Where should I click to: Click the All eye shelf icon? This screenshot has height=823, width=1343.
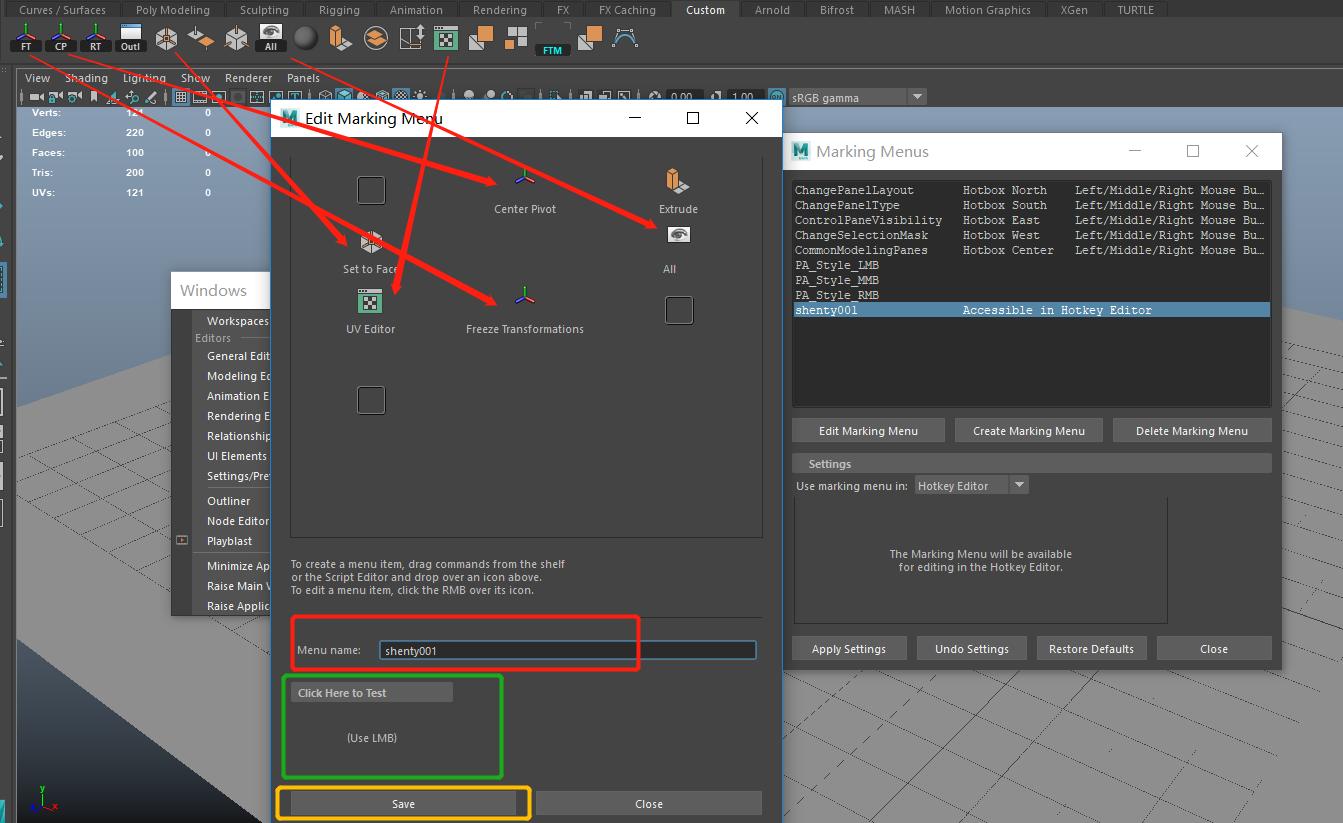point(271,38)
